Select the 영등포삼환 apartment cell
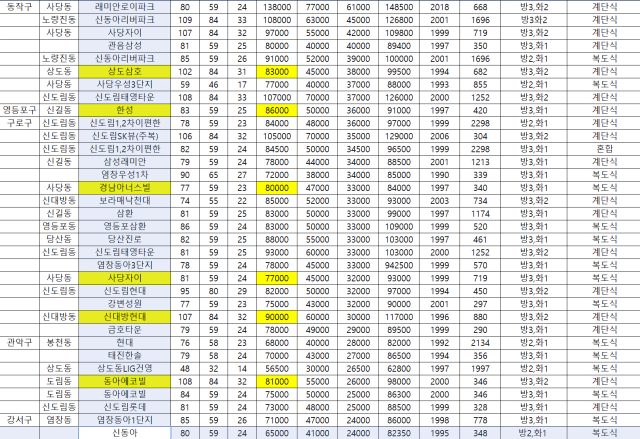 pos(124,226)
